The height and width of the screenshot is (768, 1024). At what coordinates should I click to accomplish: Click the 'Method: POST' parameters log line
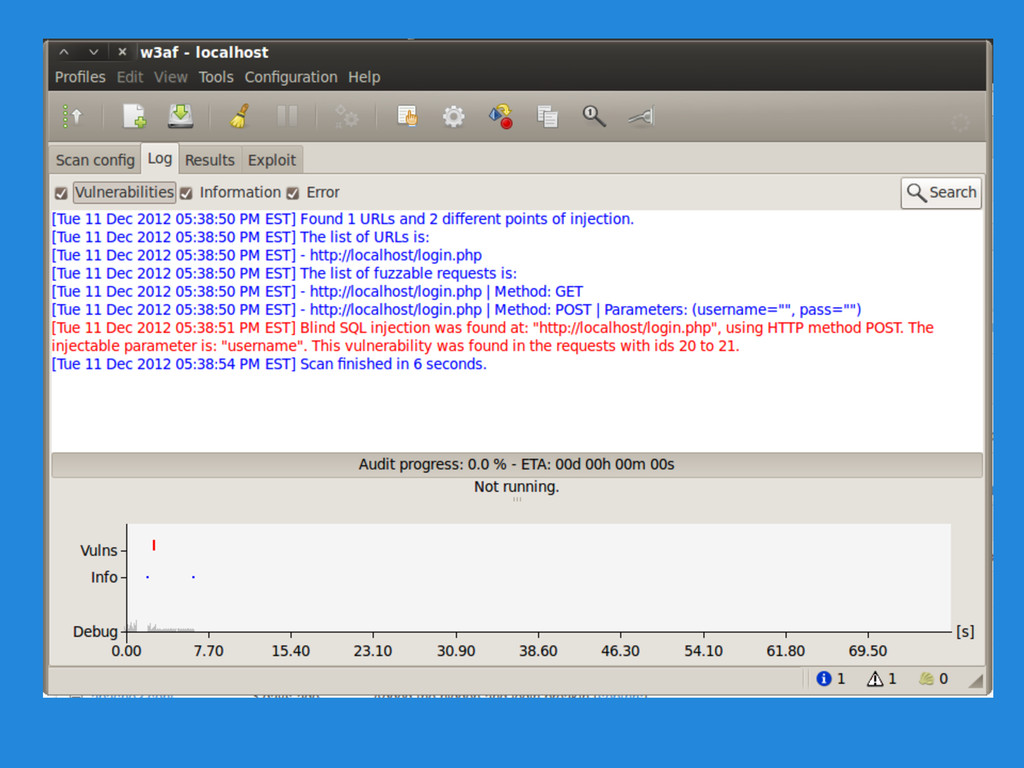point(456,310)
